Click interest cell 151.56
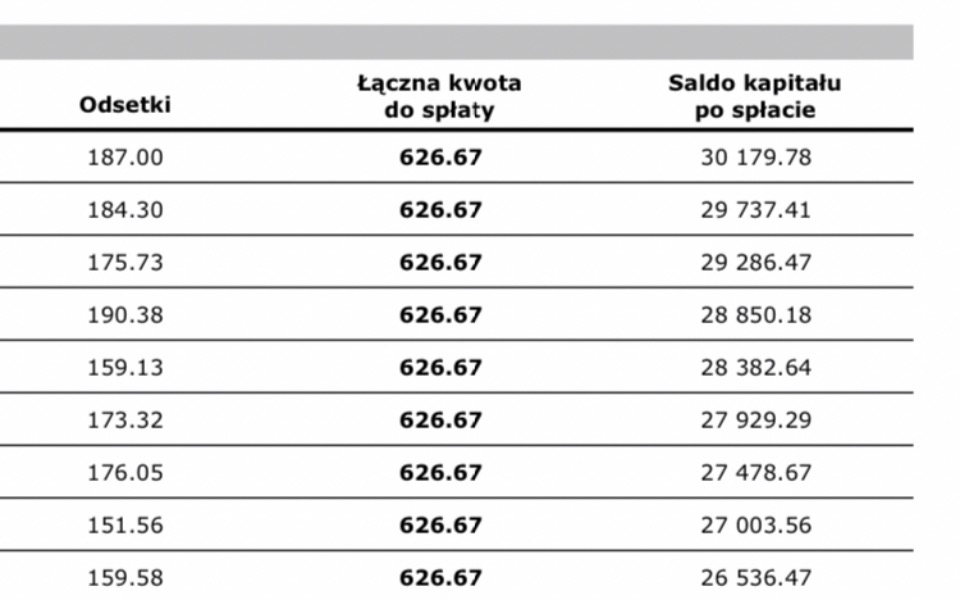Viewport: 960px width, 600px height. (126, 526)
